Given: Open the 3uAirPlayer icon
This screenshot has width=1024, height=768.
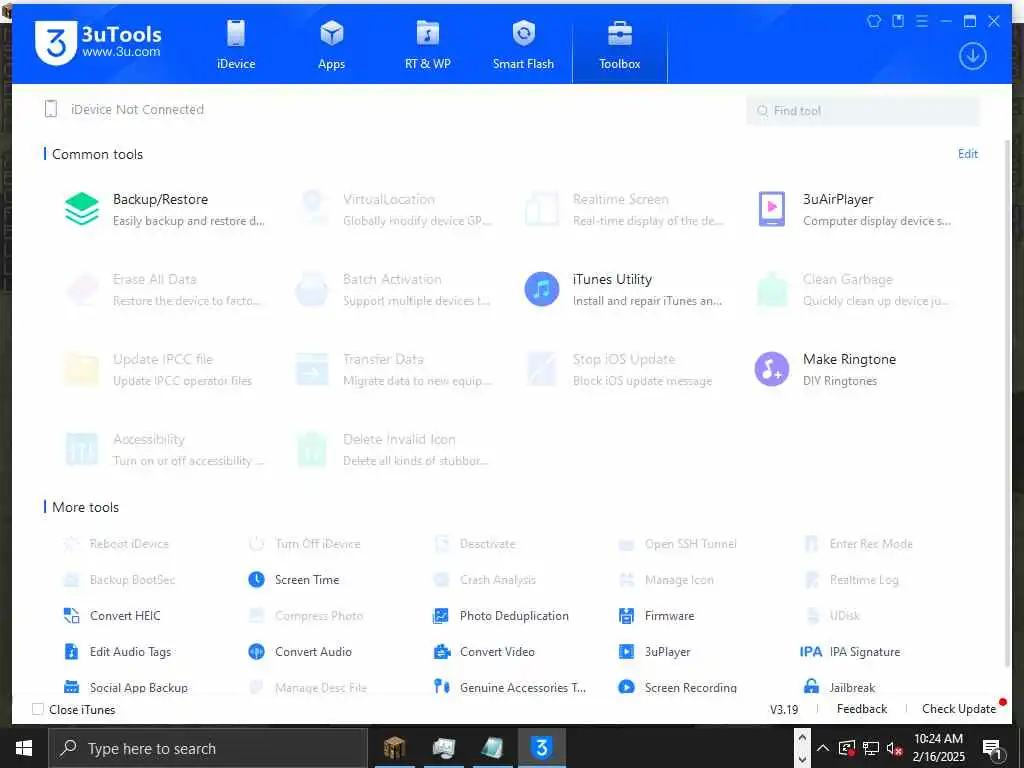Looking at the screenshot, I should pyautogui.click(x=772, y=209).
